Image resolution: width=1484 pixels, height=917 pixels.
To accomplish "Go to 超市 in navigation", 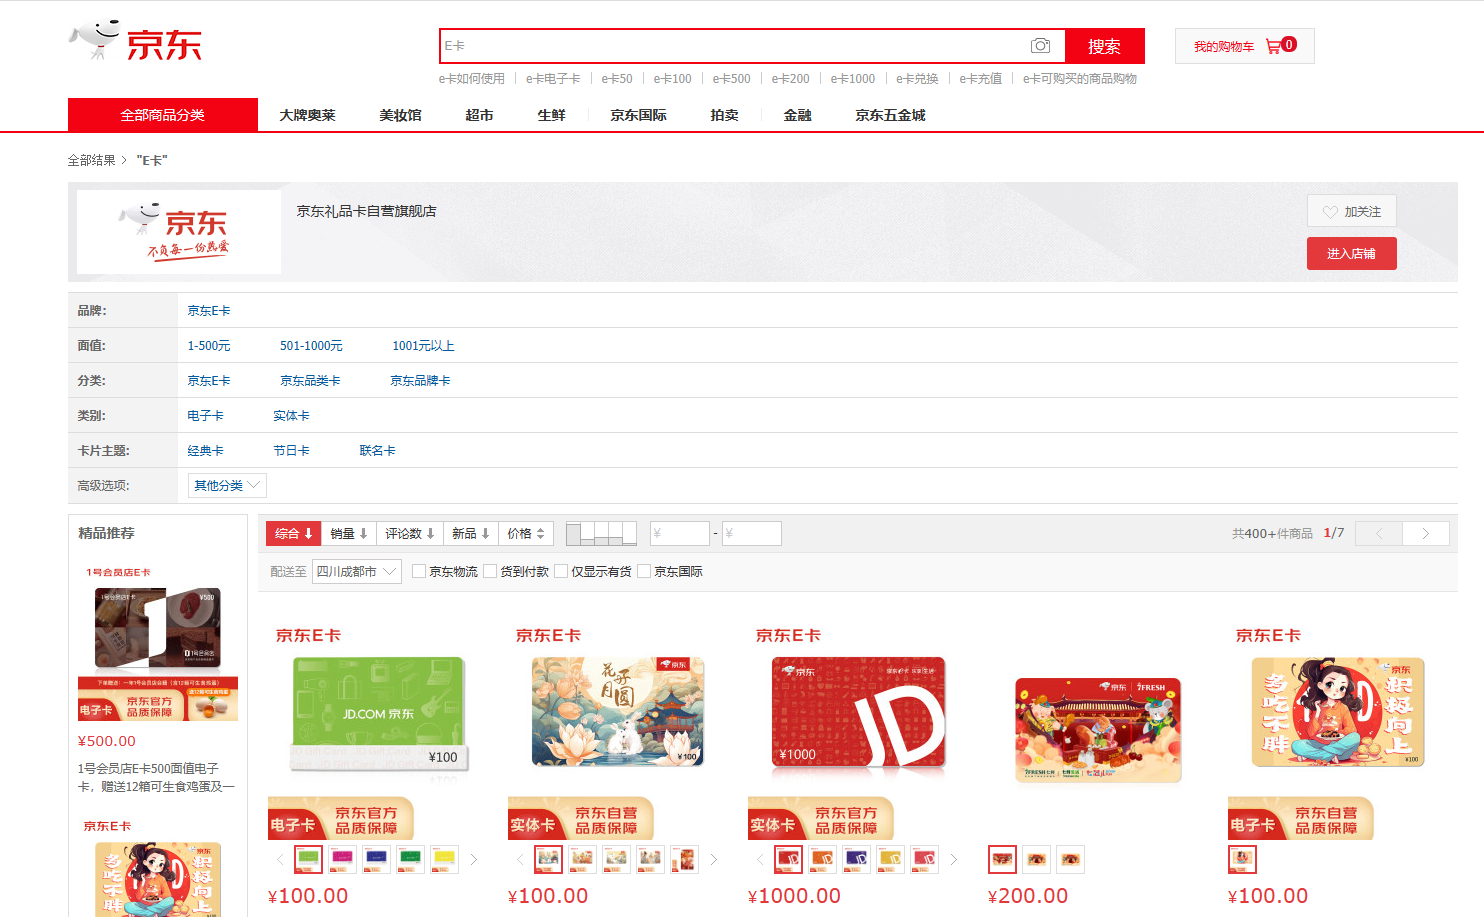I will click(x=479, y=115).
